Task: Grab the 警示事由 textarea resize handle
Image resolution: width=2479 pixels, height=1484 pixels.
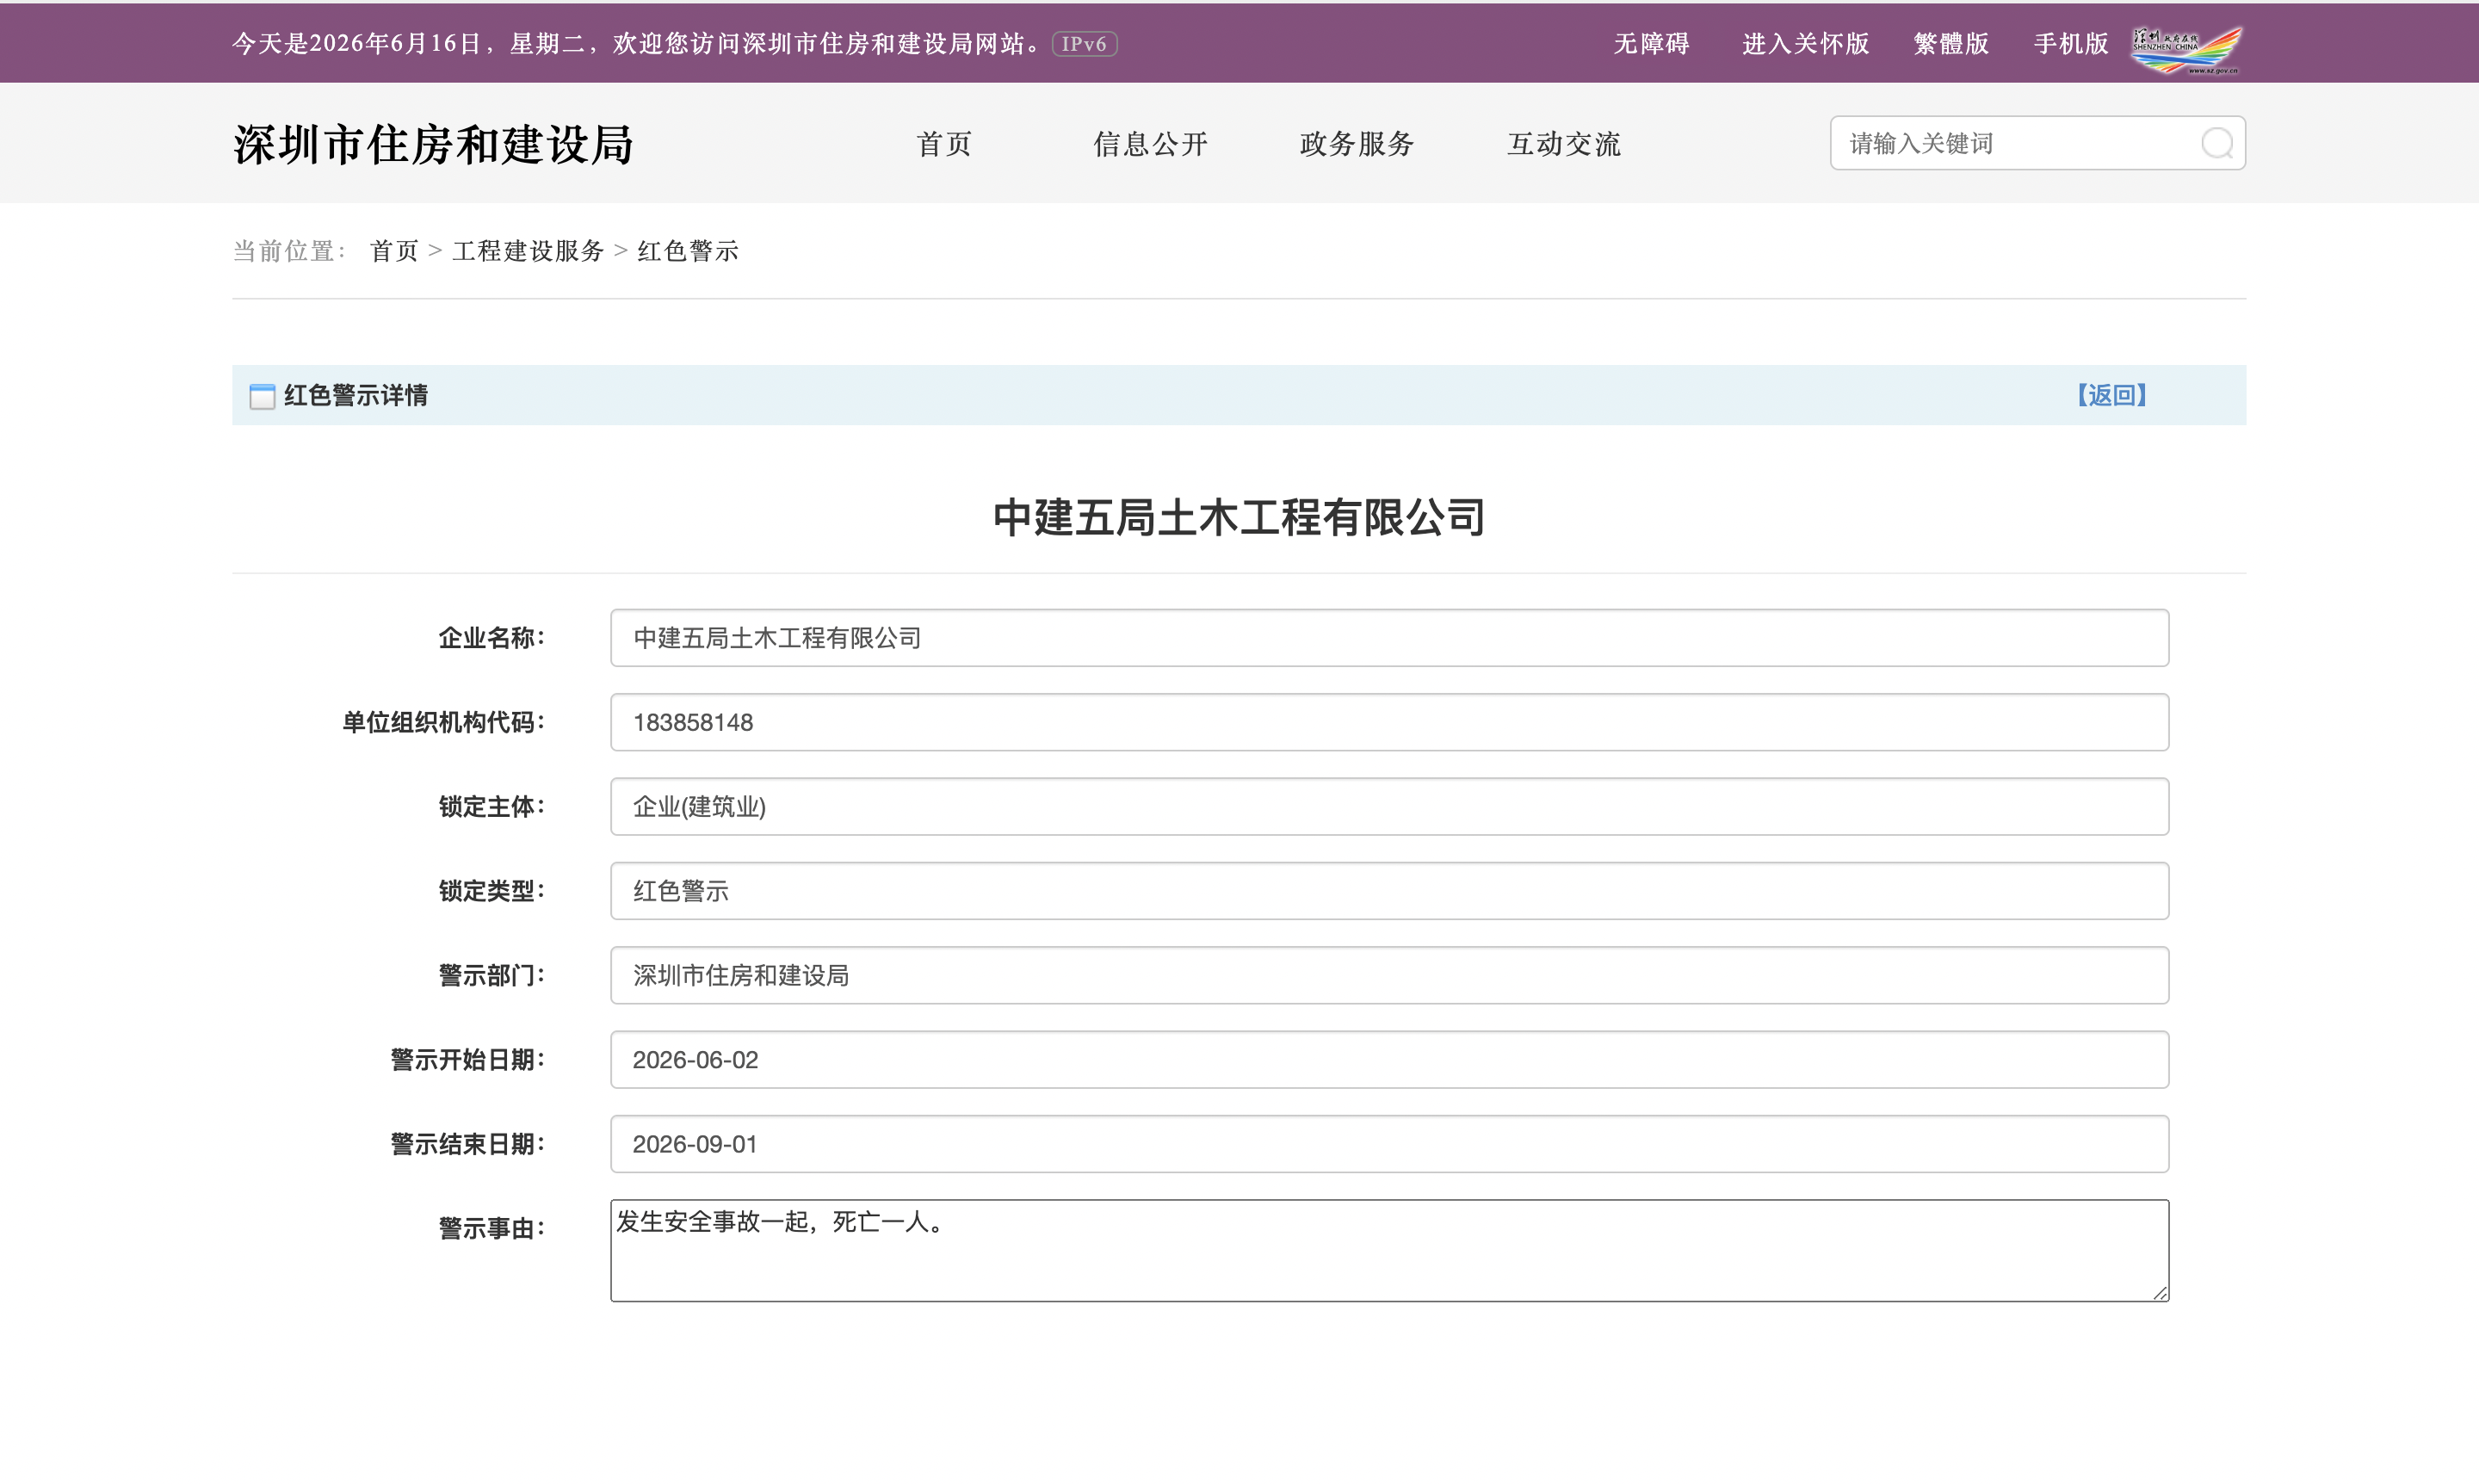Action: (2160, 1293)
